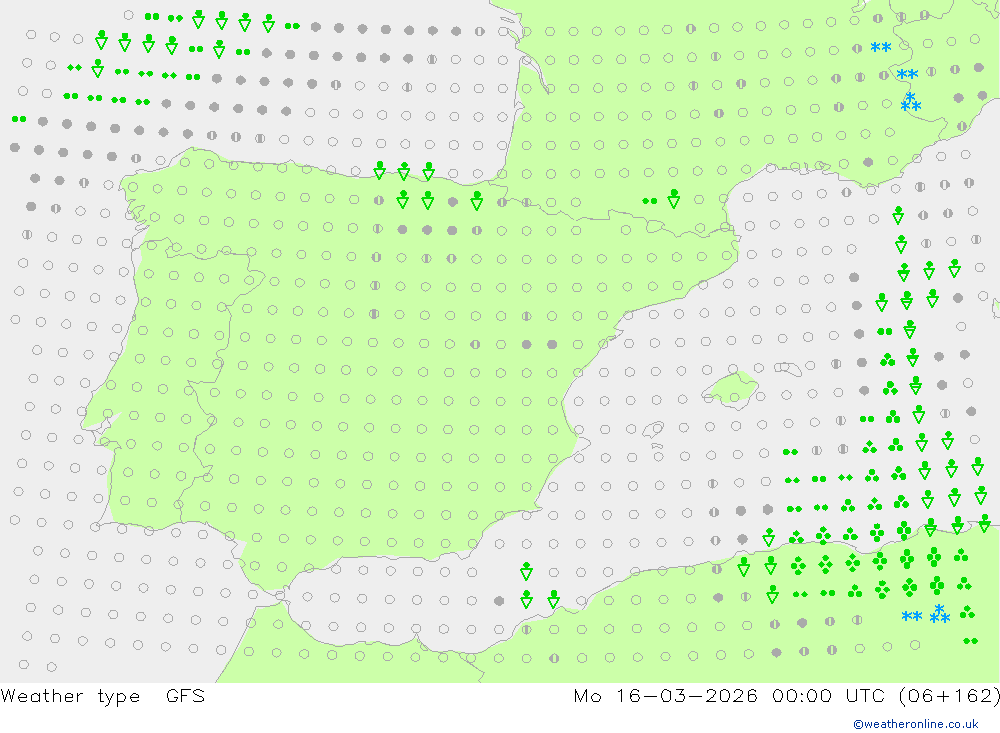
Task: Click the '(06+162)' forecast offset text
Action: (949, 696)
